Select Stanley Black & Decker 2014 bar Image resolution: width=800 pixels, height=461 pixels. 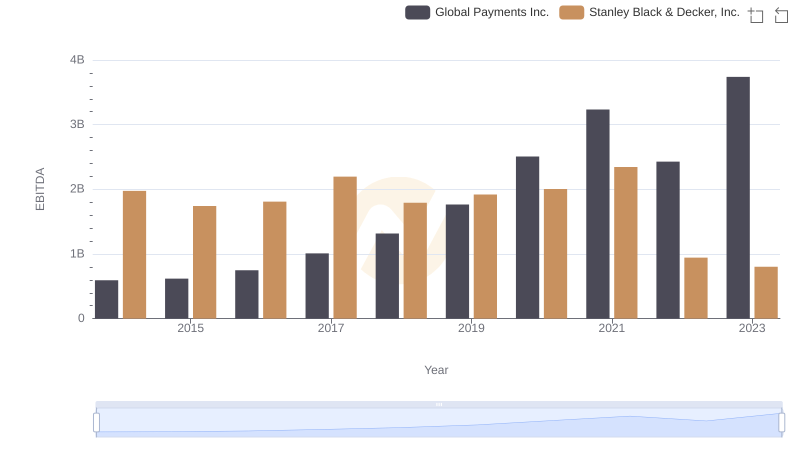[x=135, y=255]
